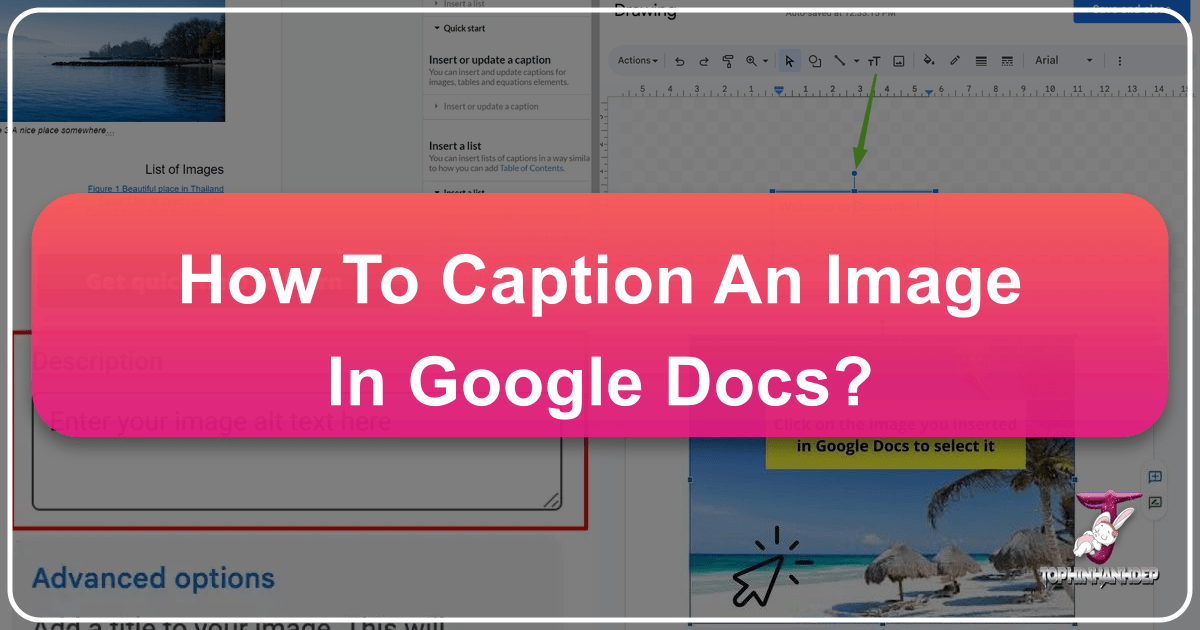Pick the Text box tool
This screenshot has height=630, width=1200.
[874, 61]
